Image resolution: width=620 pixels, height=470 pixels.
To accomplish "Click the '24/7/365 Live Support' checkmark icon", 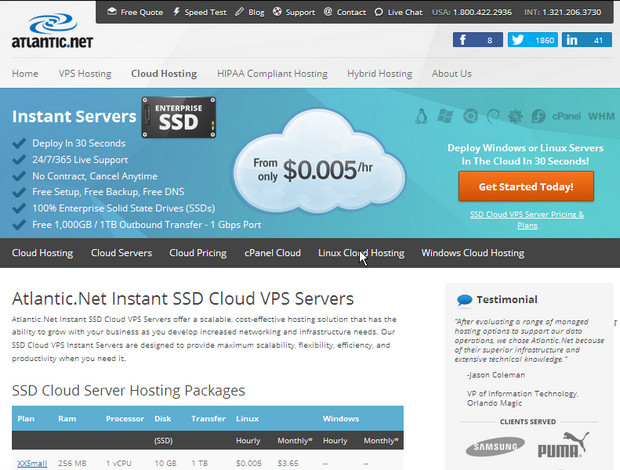I will [19, 160].
